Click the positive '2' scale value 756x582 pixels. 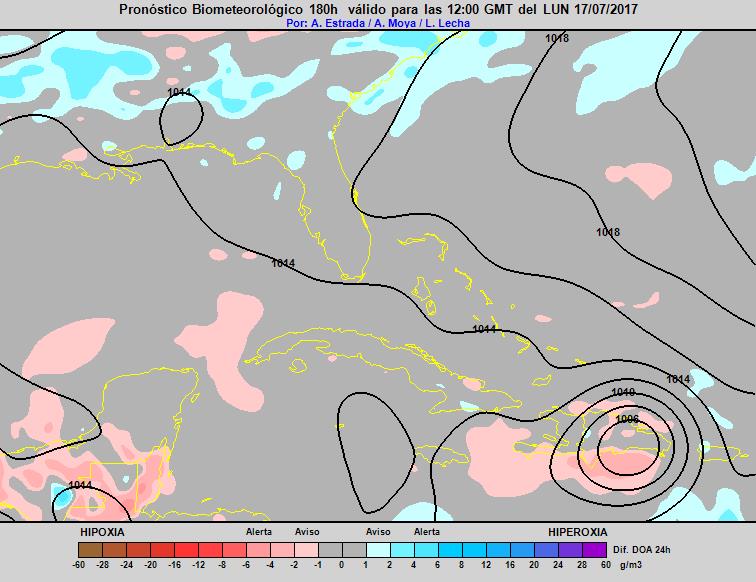(x=390, y=565)
